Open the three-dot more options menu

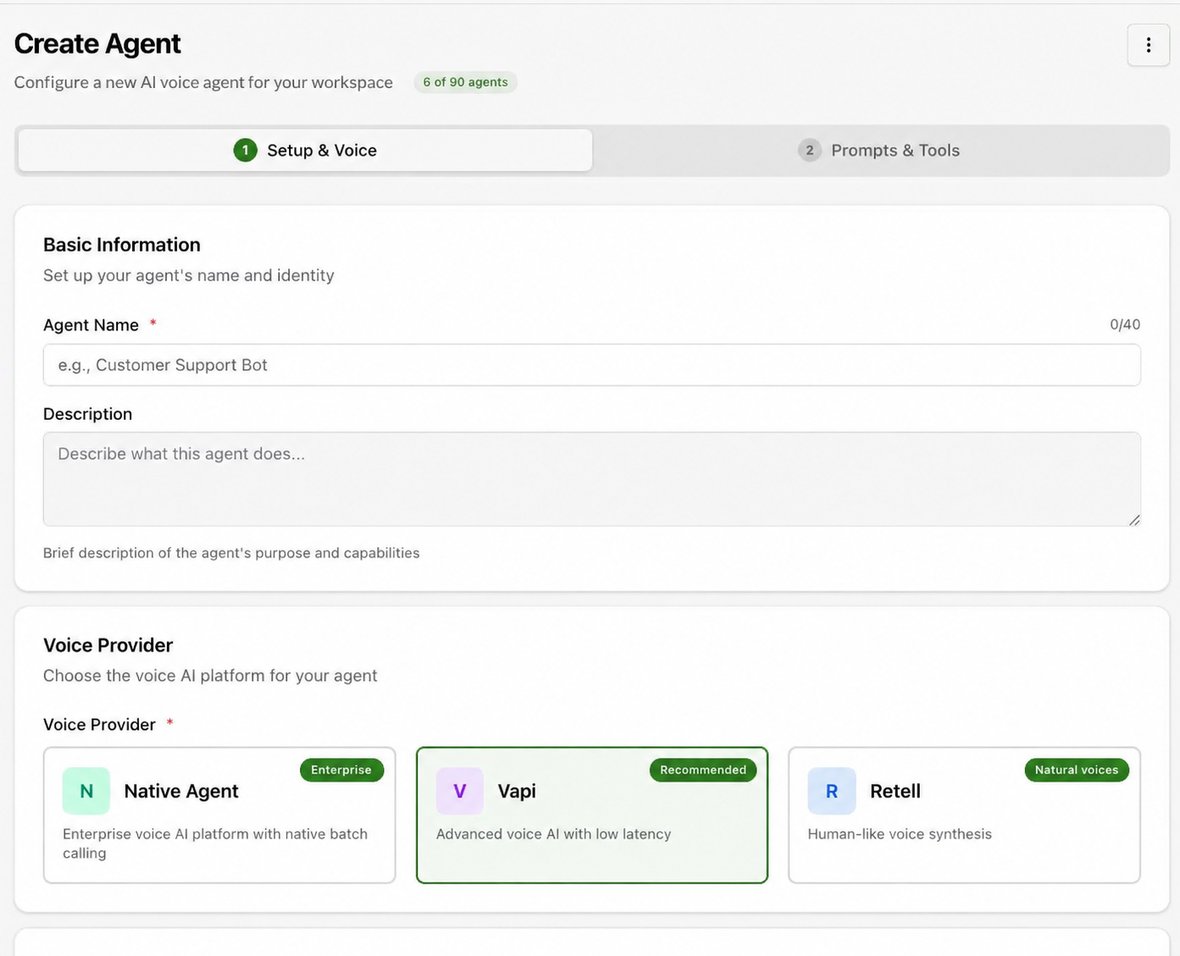[1148, 45]
